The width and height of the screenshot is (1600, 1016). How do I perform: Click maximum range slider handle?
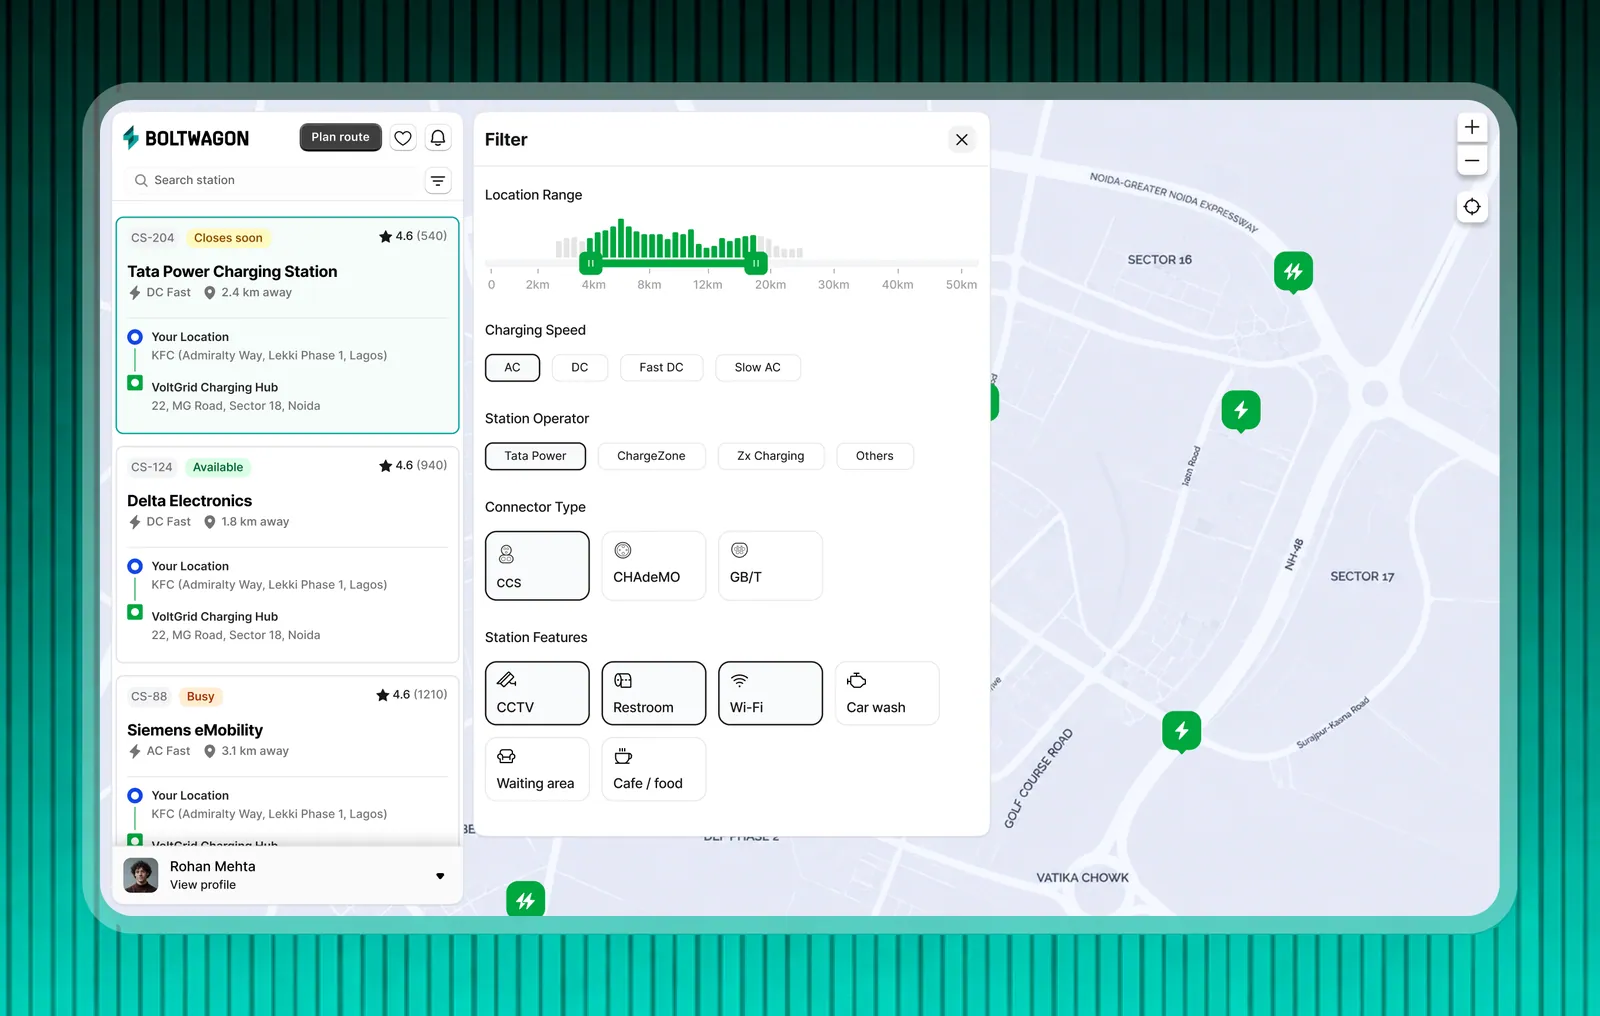pos(756,264)
